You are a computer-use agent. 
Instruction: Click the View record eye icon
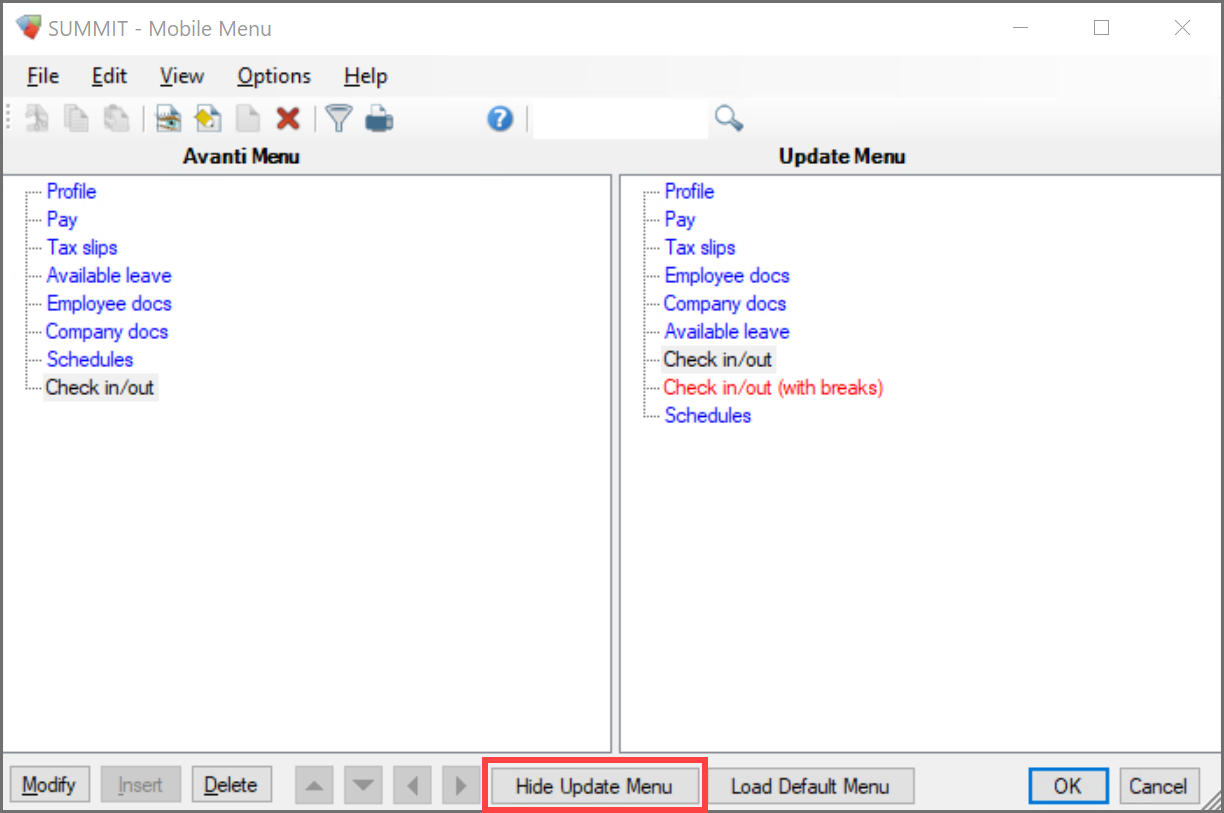click(x=168, y=119)
